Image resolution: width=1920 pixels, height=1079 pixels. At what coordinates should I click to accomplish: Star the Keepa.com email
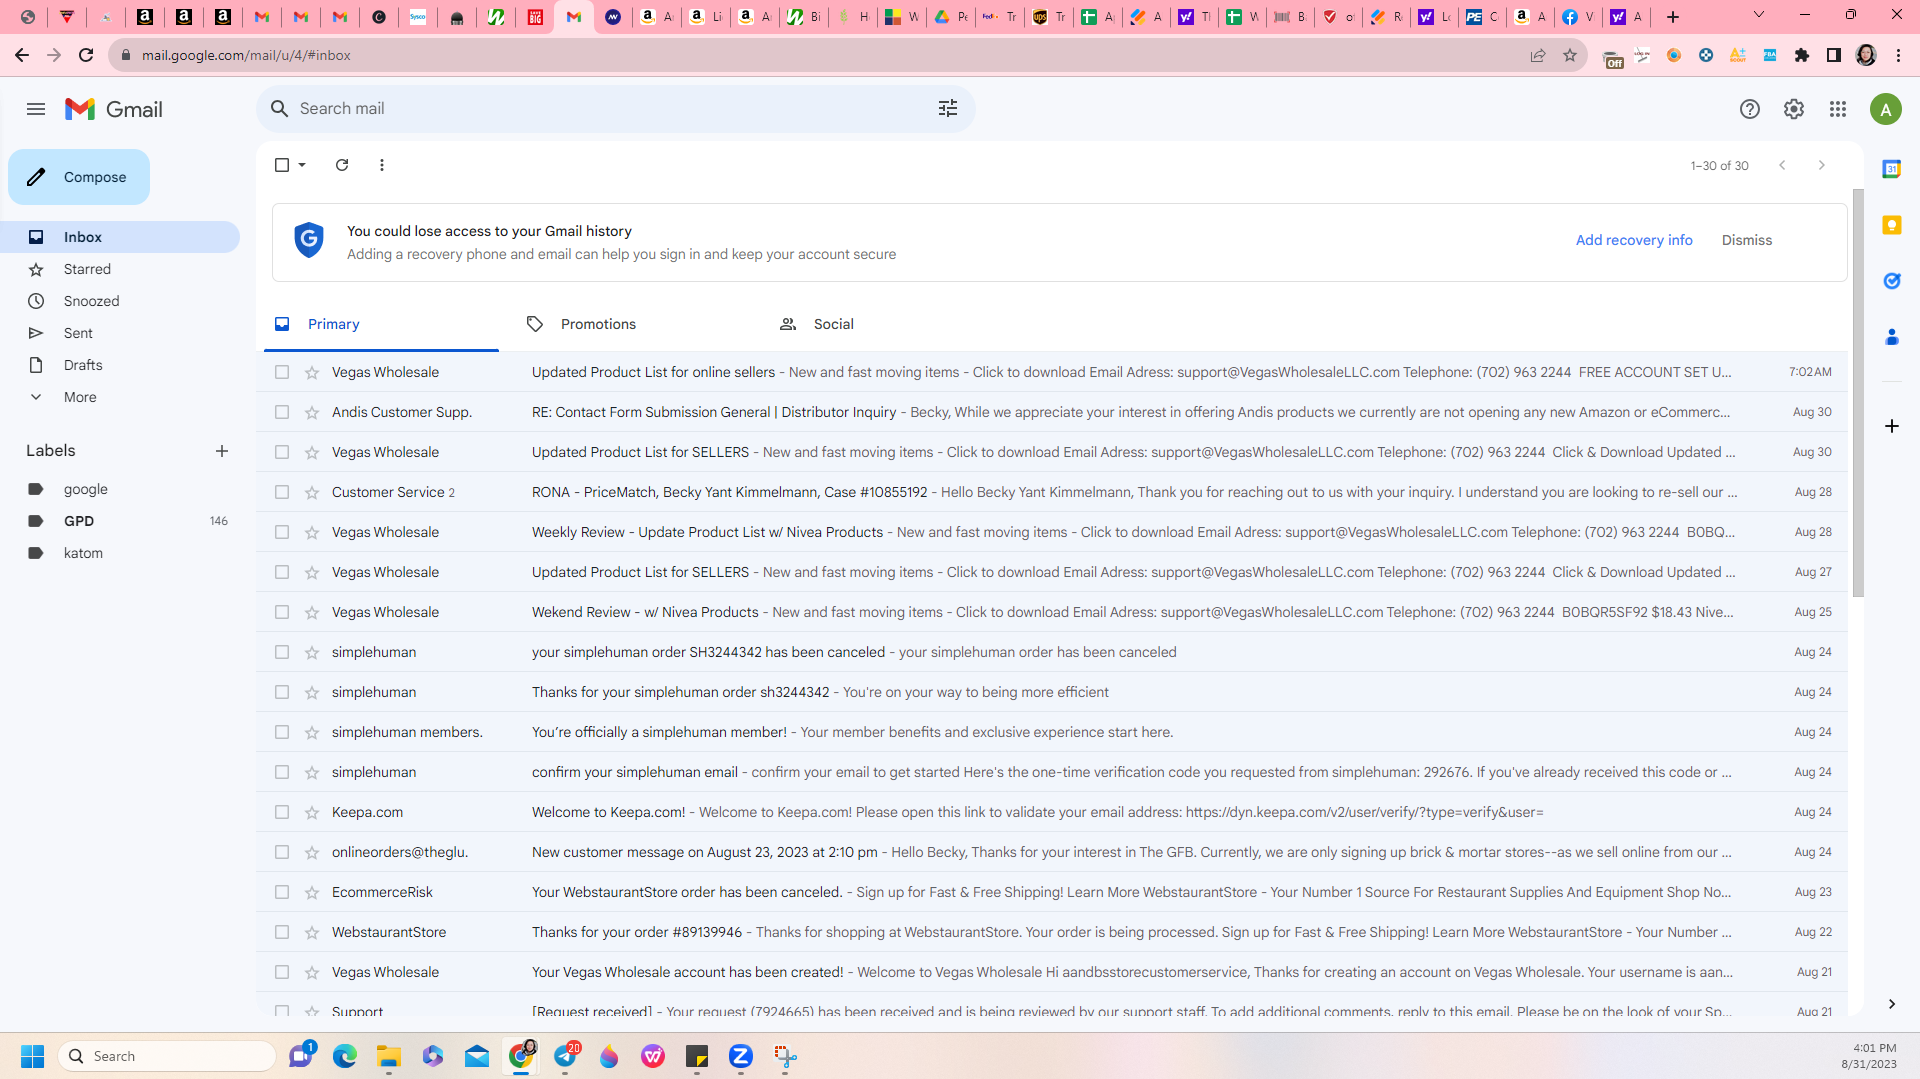(x=312, y=812)
